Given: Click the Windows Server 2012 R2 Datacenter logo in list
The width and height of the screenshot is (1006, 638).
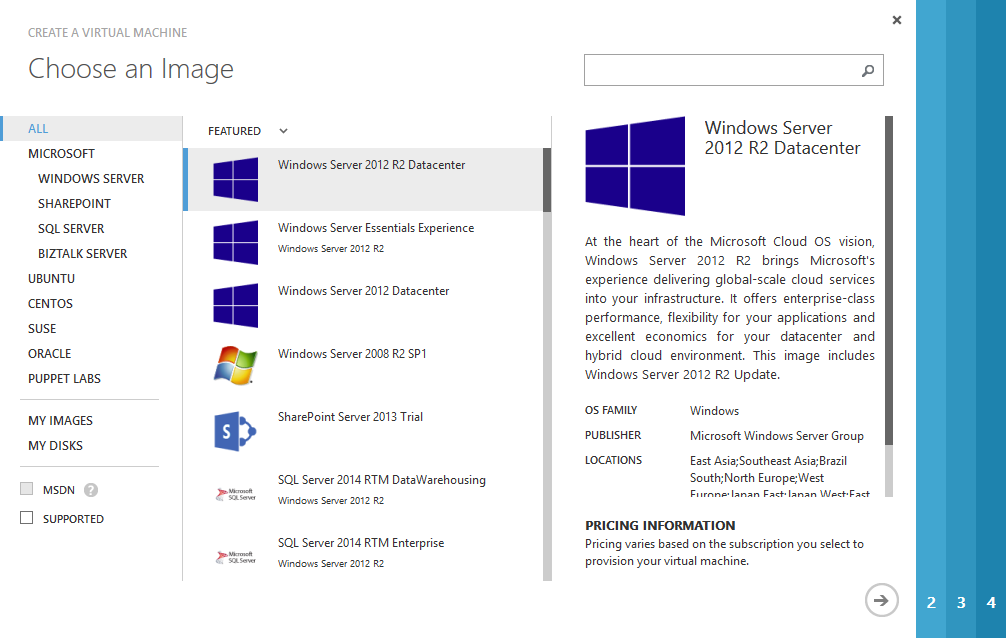Looking at the screenshot, I should (x=235, y=180).
